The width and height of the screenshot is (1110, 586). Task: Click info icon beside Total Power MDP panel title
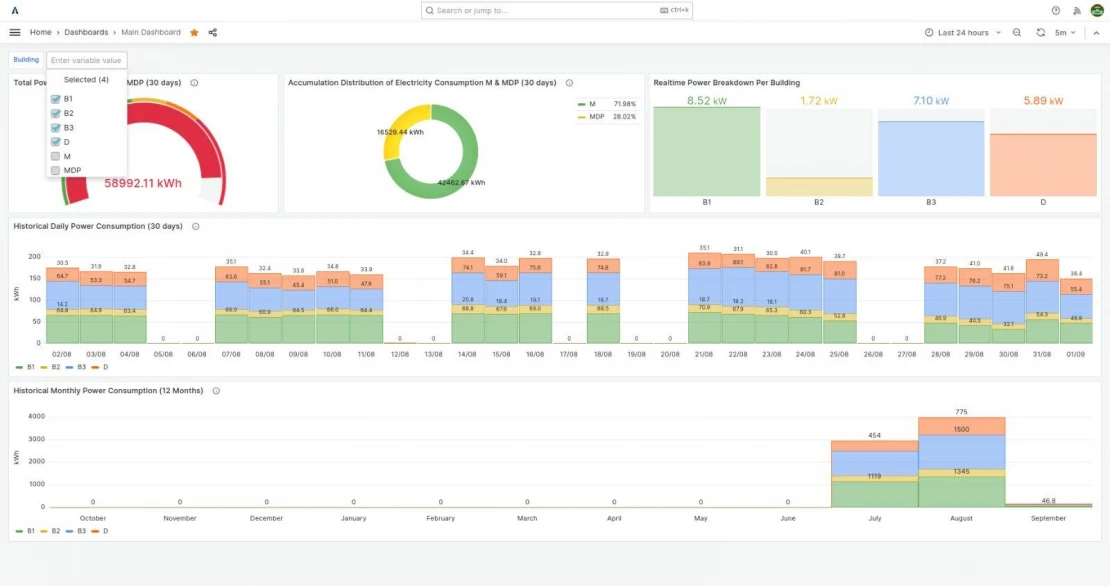(194, 83)
